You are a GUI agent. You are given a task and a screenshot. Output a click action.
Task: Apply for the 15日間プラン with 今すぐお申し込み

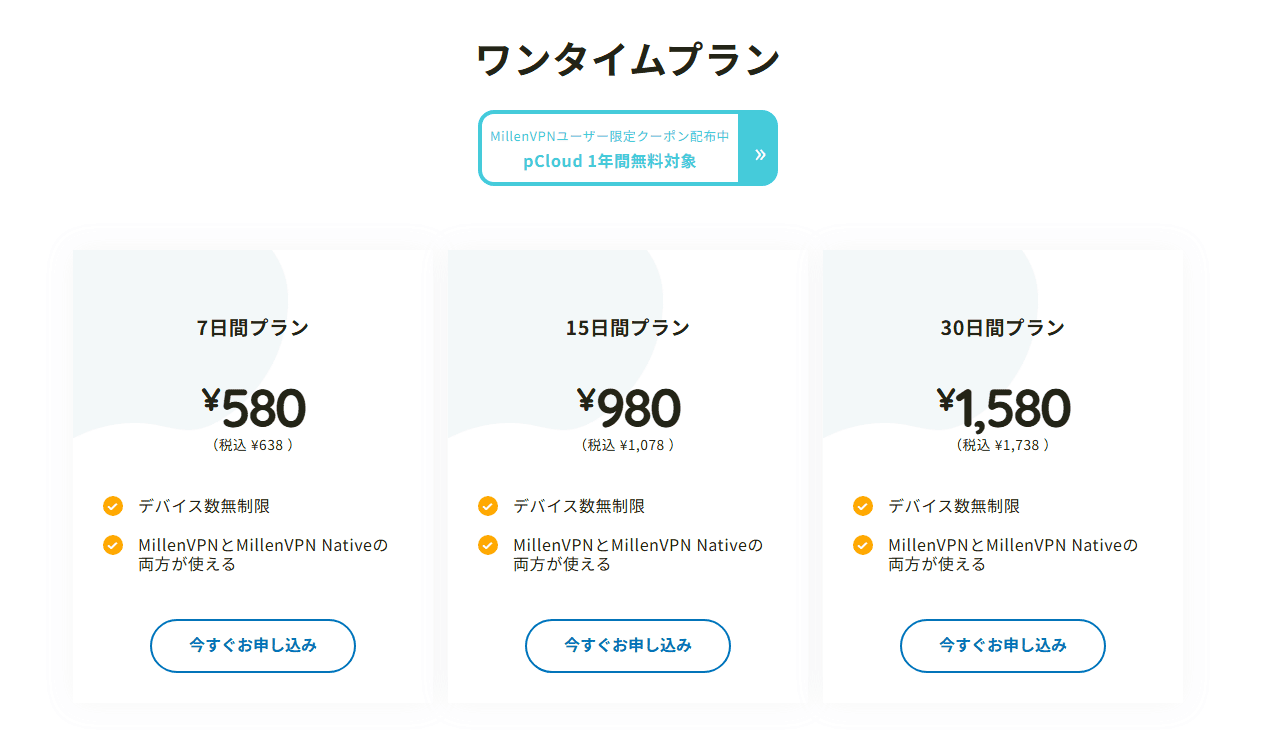(628, 646)
